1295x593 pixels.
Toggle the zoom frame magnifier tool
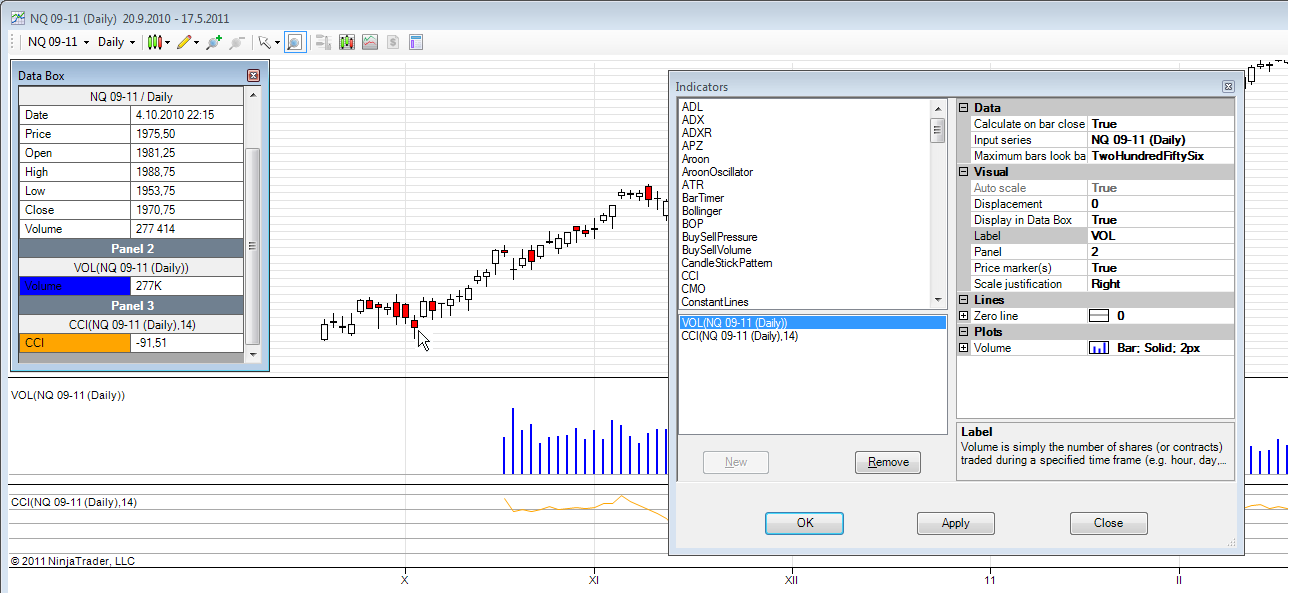[294, 42]
